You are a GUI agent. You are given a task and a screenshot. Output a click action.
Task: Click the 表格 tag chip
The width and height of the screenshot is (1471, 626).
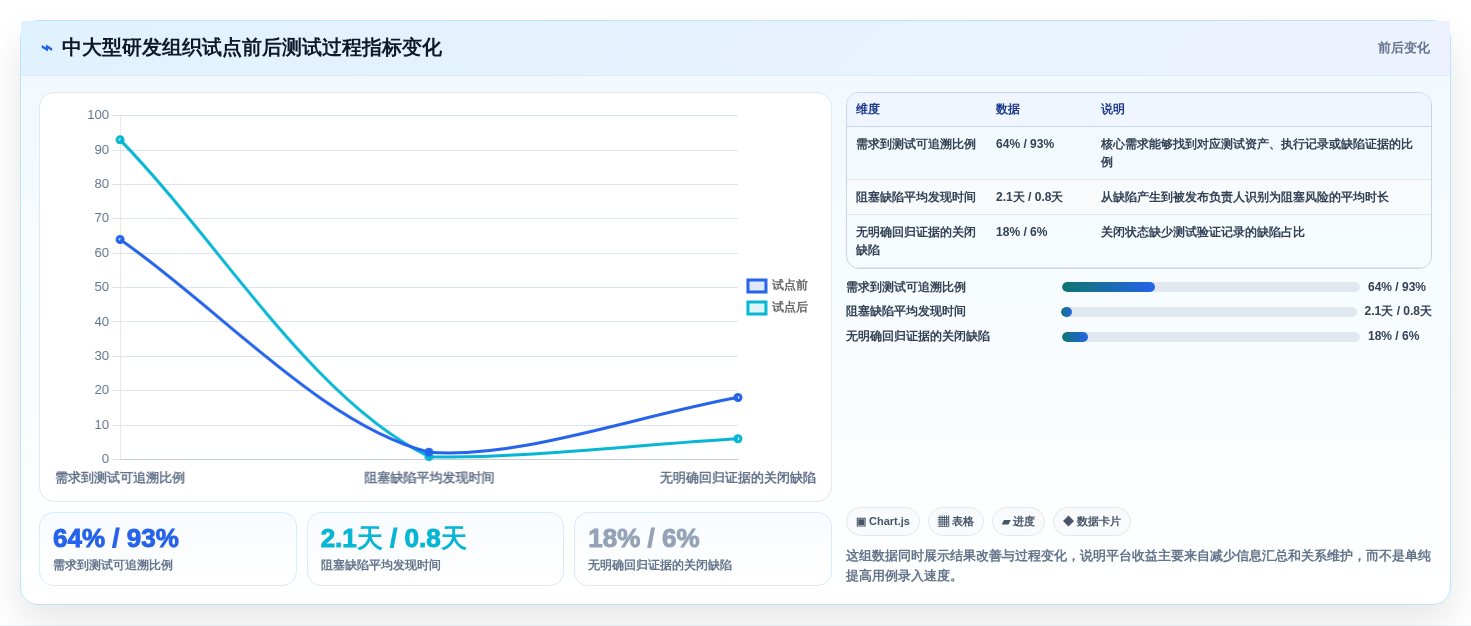(x=956, y=521)
